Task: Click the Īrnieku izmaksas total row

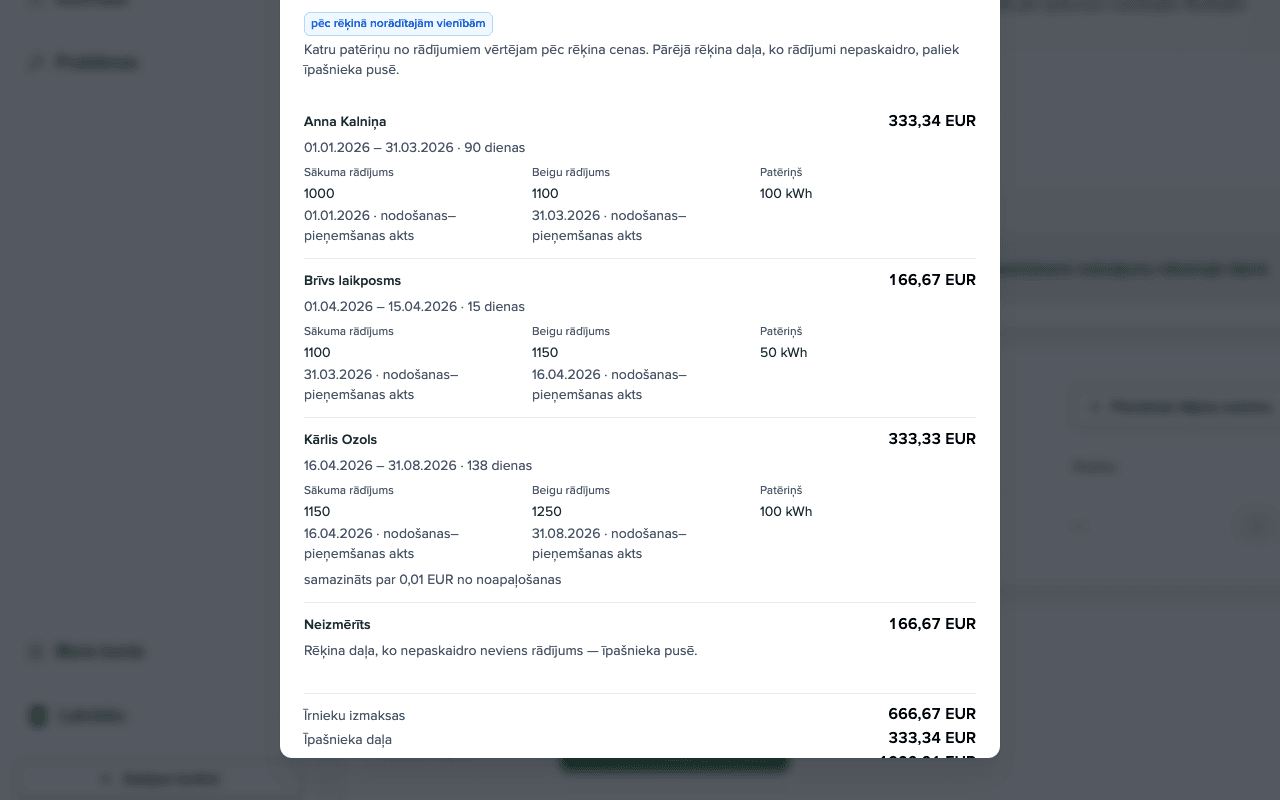Action: point(640,715)
